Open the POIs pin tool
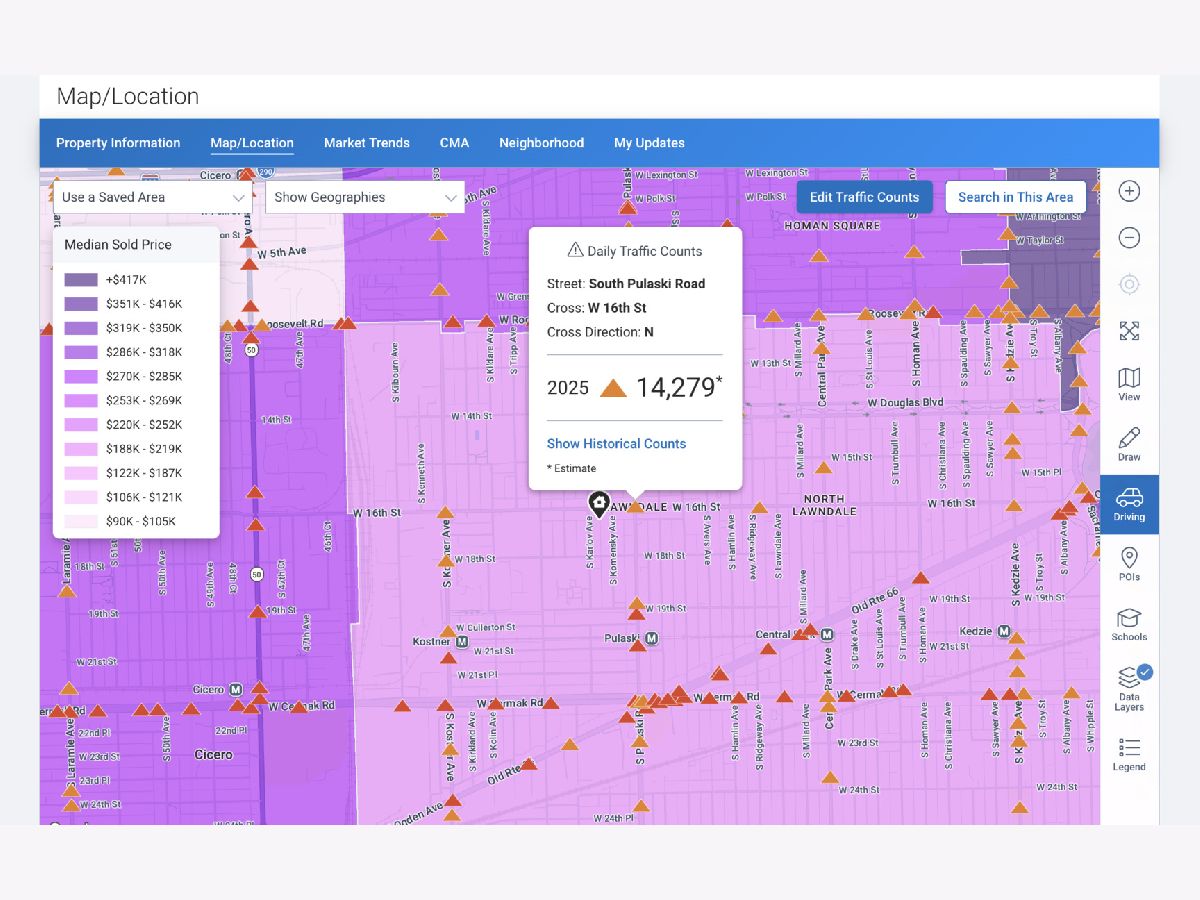Screen dimensions: 1200x900 click(1129, 564)
